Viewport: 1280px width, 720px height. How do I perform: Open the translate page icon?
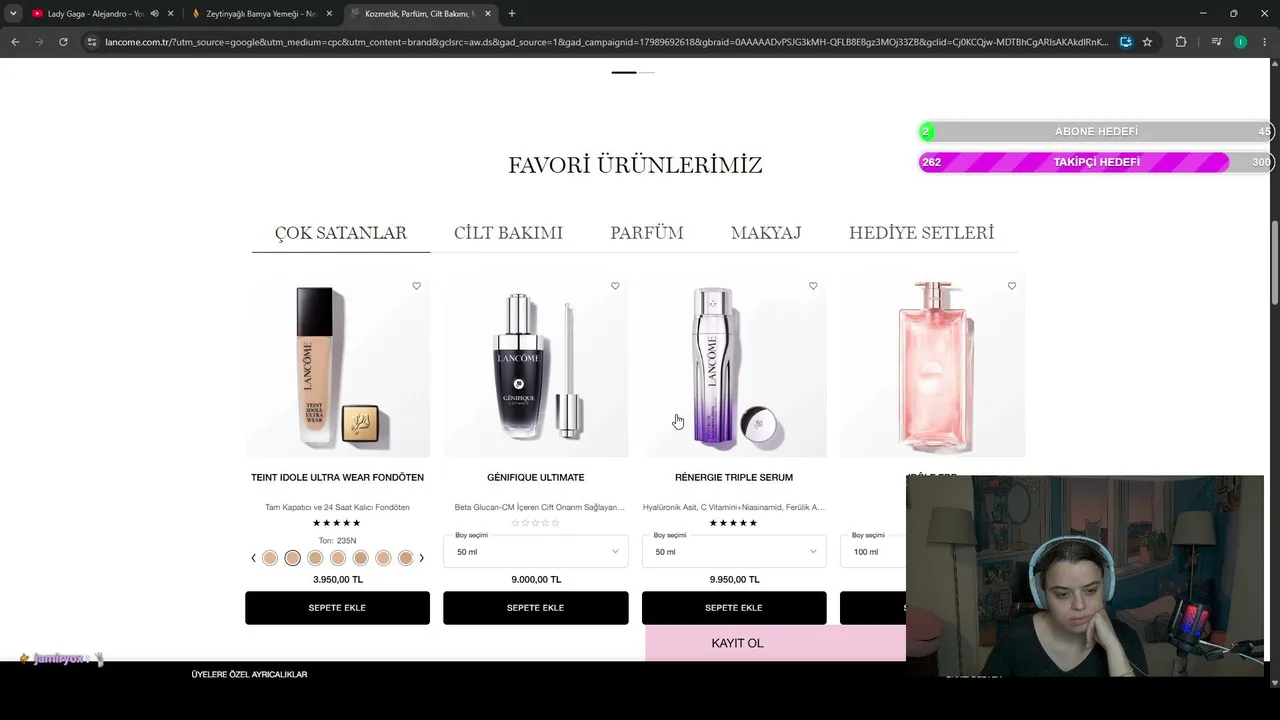[1126, 42]
